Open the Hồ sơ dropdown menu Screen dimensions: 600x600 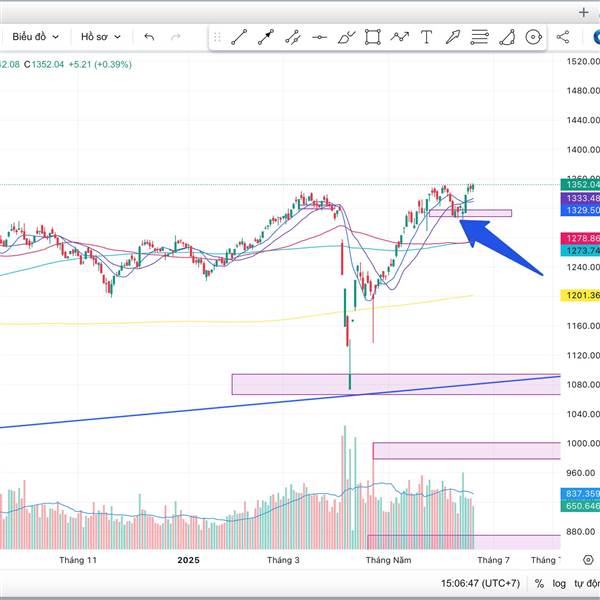click(x=101, y=37)
